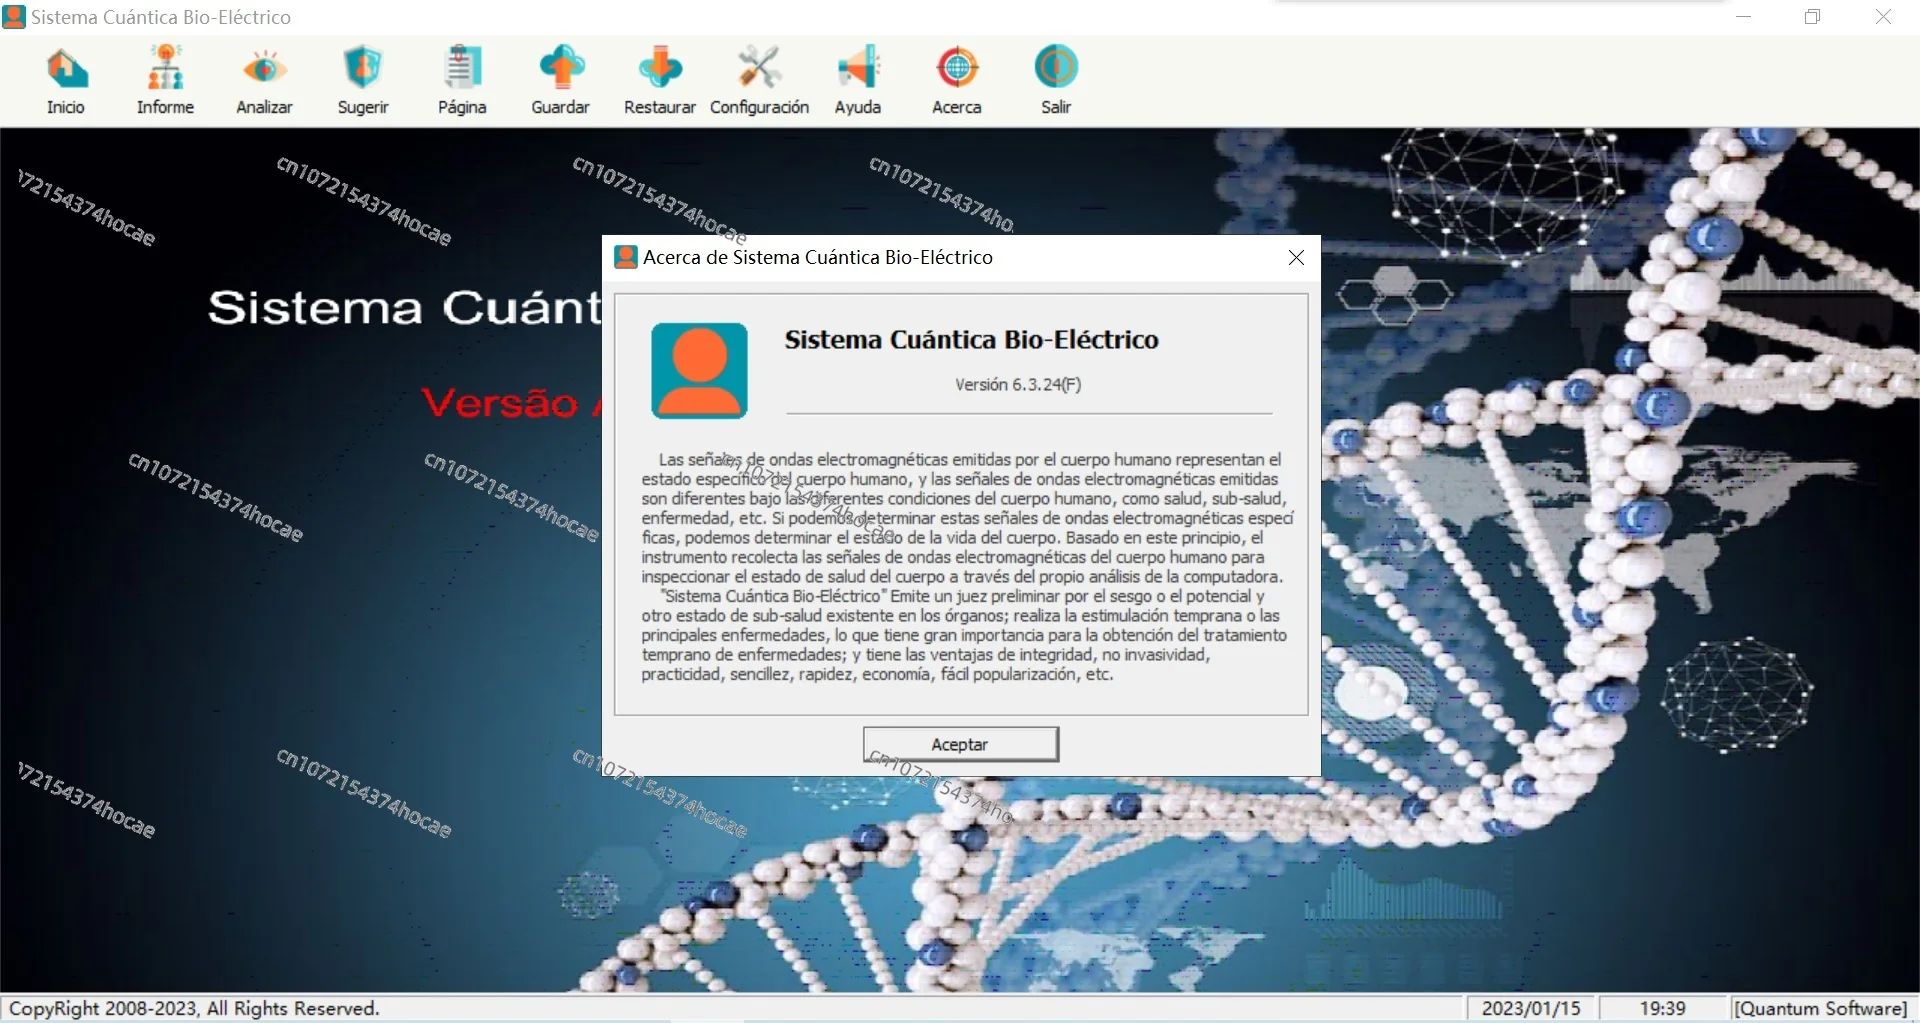The image size is (1920, 1023).
Task: Click the date 2023/01/15 in status bar
Action: coord(1531,1008)
